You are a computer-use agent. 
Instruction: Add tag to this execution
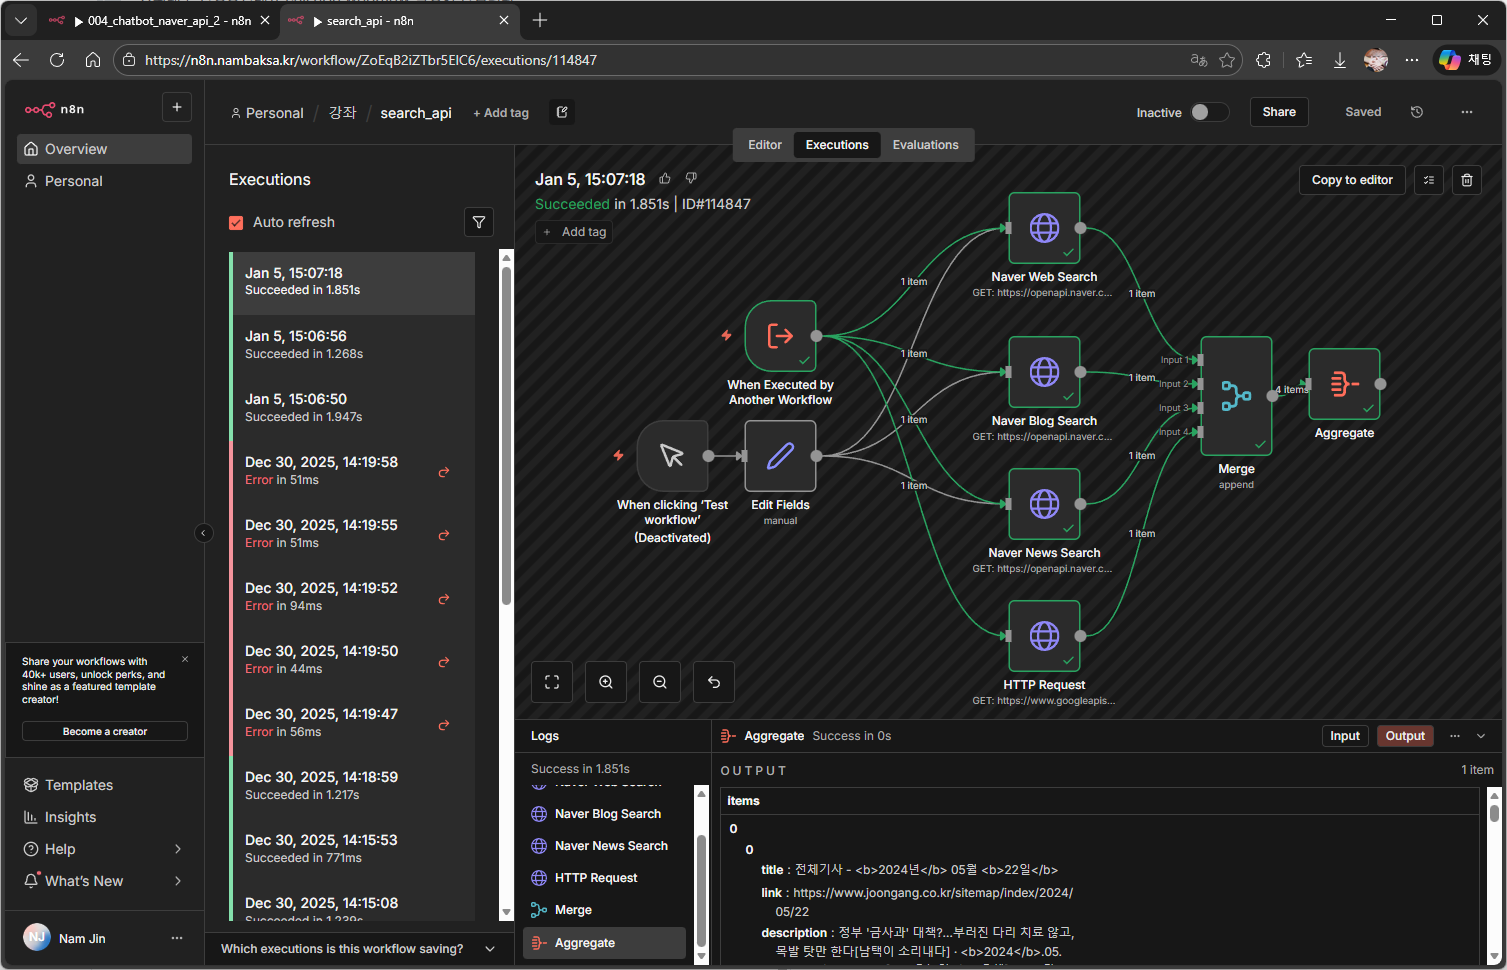[x=575, y=232]
